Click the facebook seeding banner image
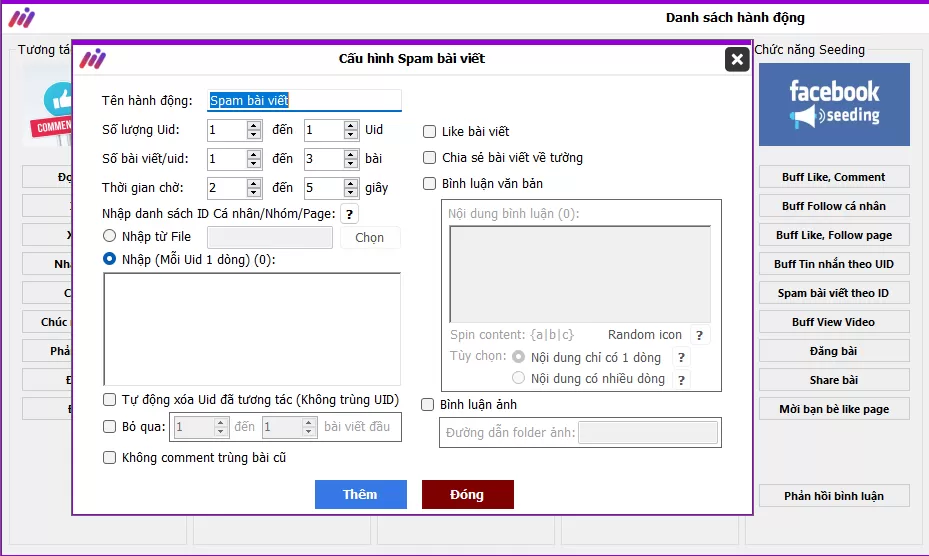The width and height of the screenshot is (929, 556). tap(834, 105)
